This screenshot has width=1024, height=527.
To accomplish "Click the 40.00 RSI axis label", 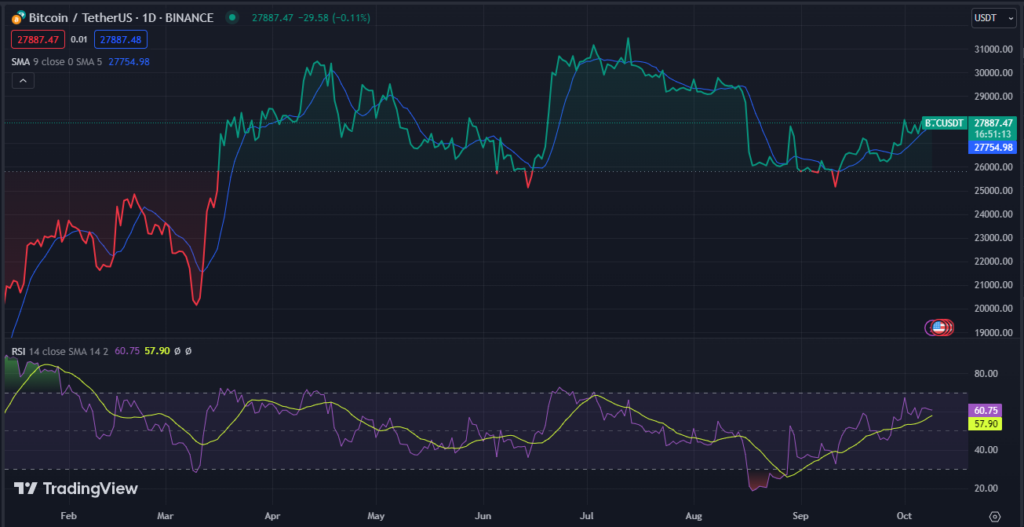I will tap(986, 450).
